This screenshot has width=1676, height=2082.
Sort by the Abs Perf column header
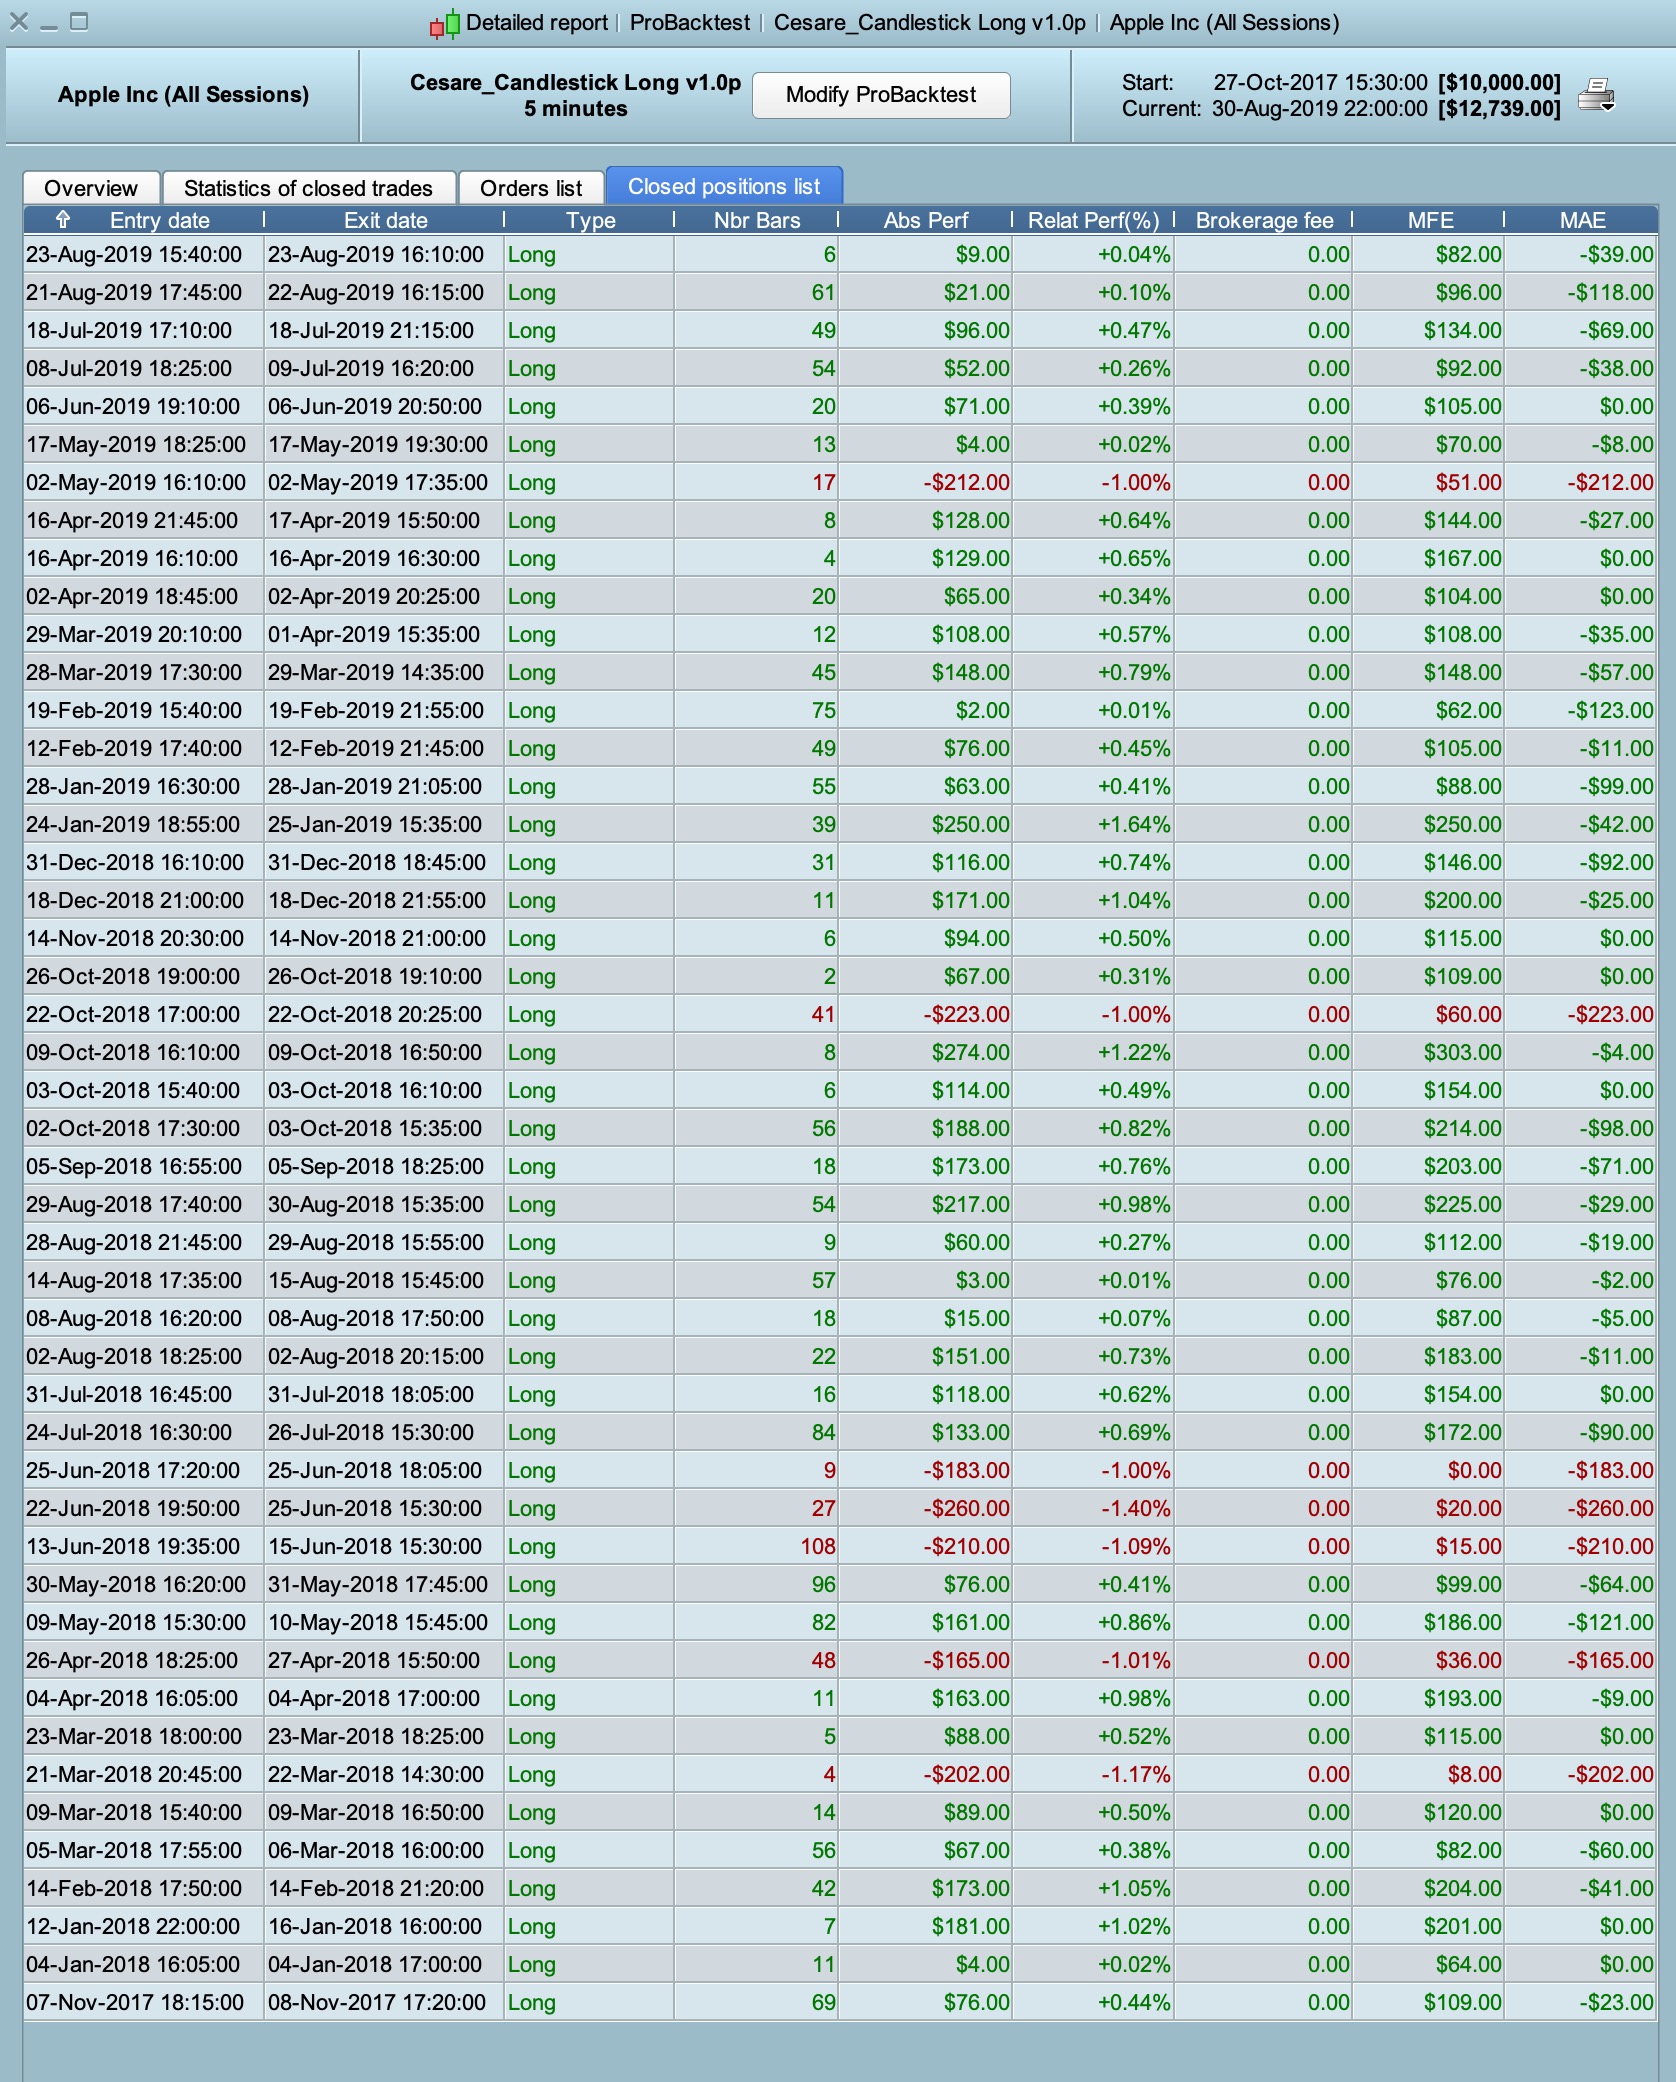click(926, 220)
